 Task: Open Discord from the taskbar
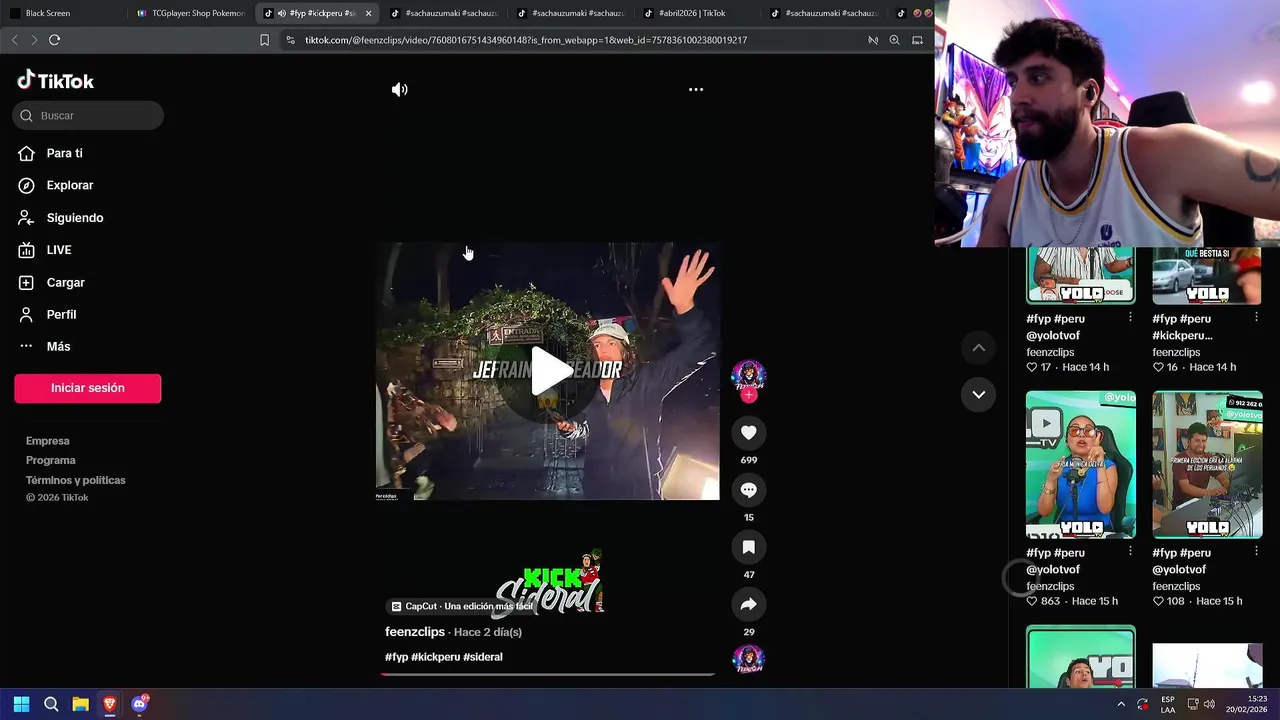coord(139,704)
